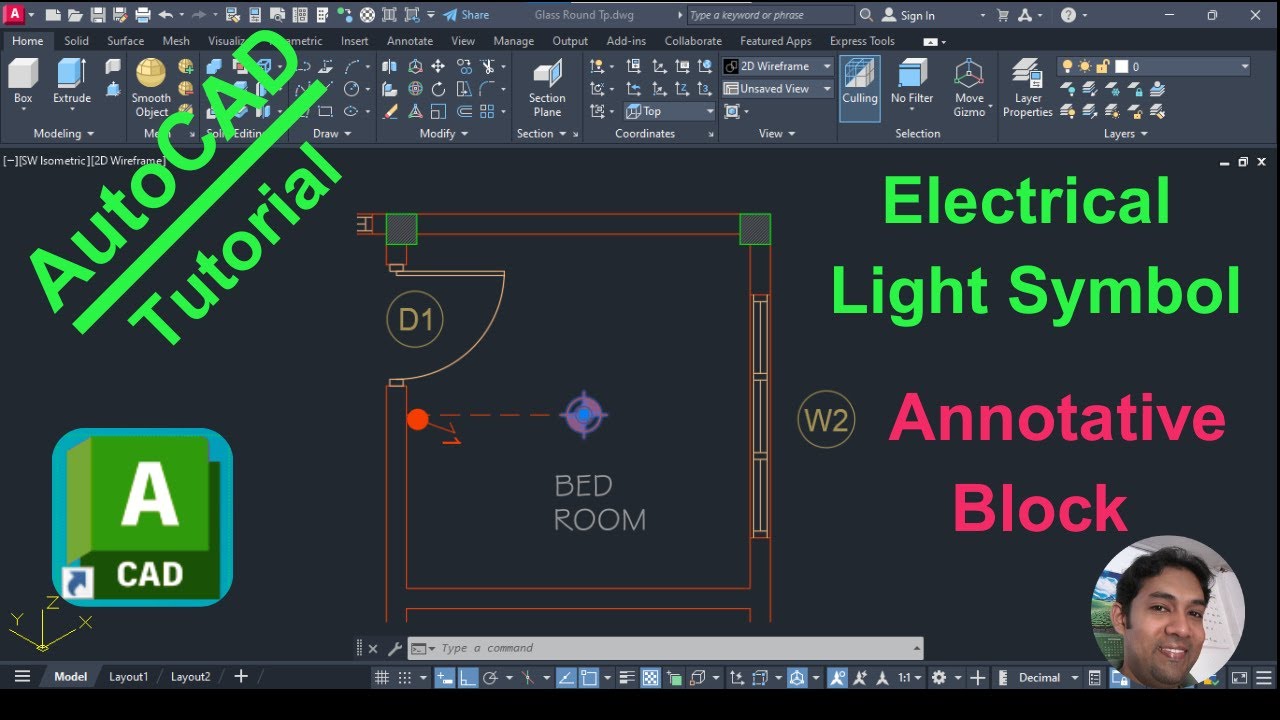1280x720 pixels.
Task: Open the 1:1 annotation scale dropdown
Action: [910, 677]
